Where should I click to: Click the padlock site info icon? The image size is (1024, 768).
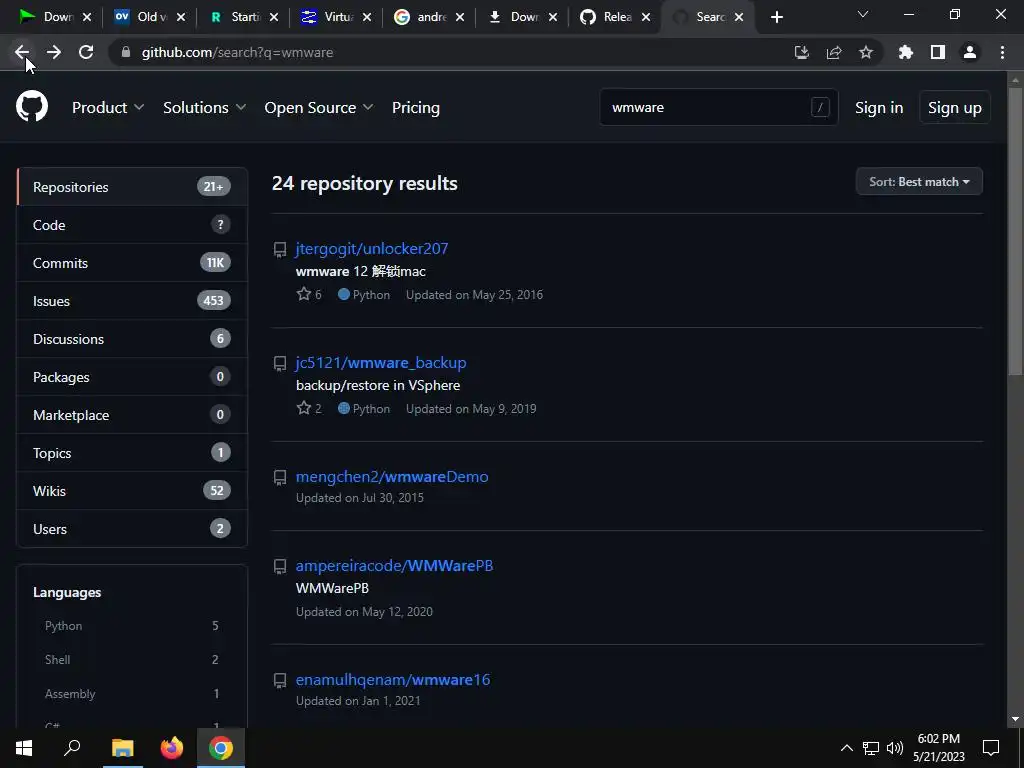point(126,52)
